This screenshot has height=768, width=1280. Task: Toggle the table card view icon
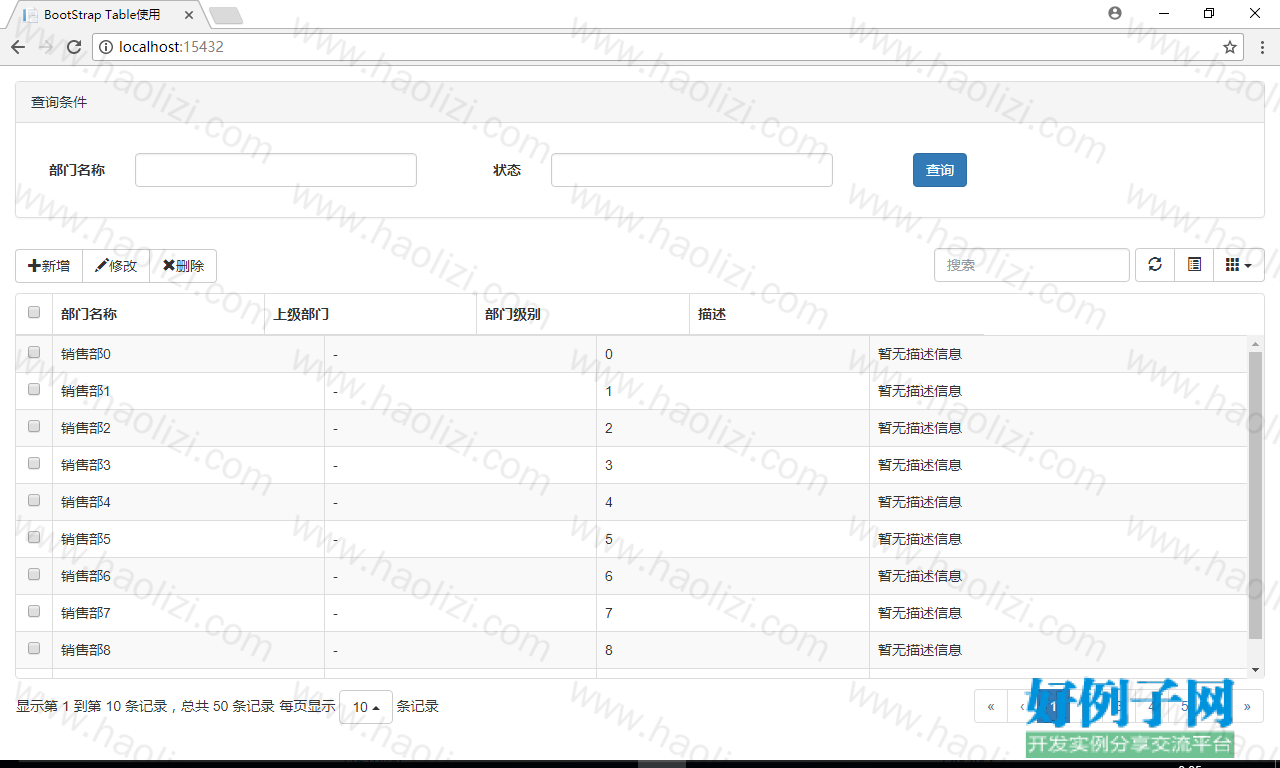pyautogui.click(x=1194, y=265)
